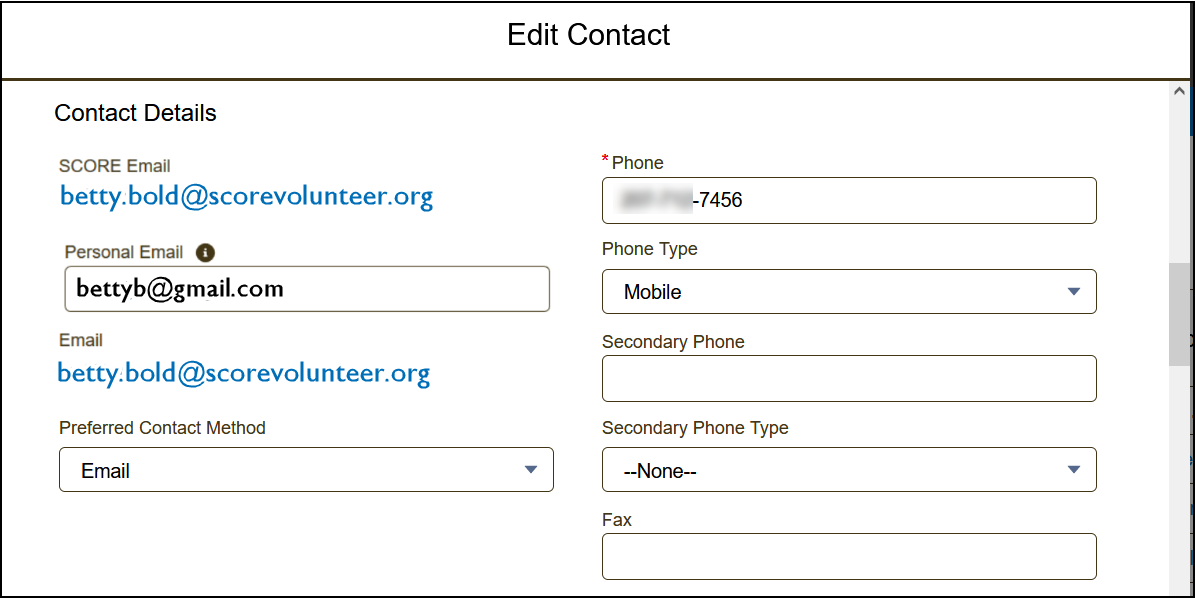Click the scrollbar up arrow
The height and width of the screenshot is (598, 1195).
[x=1179, y=91]
